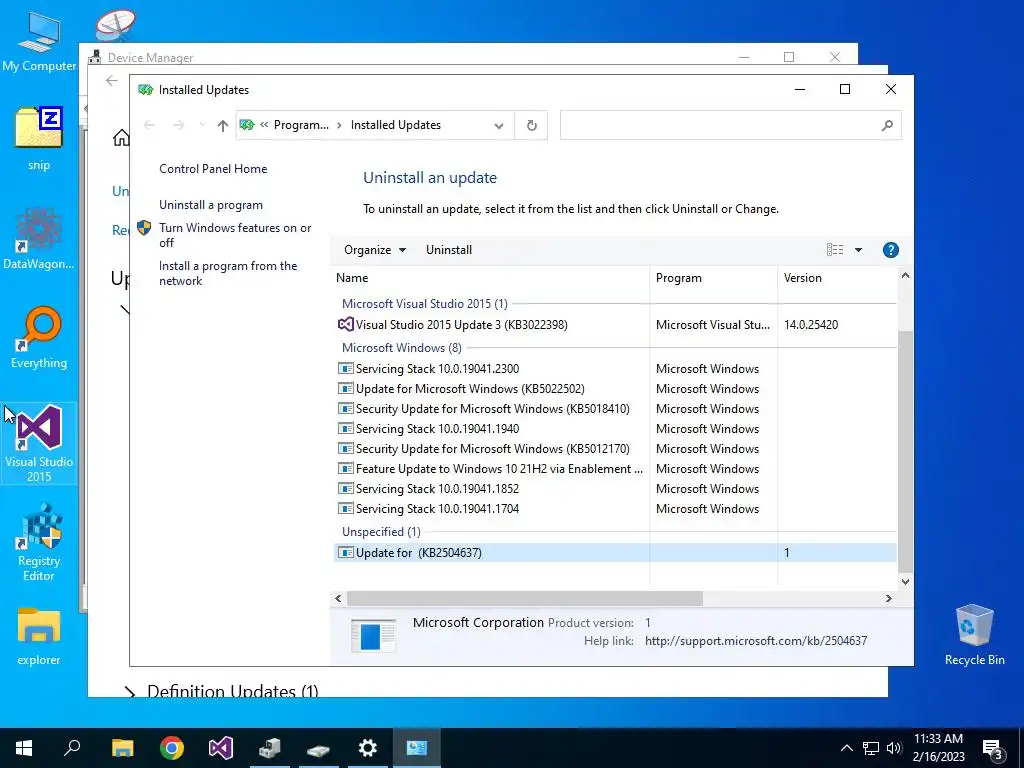The height and width of the screenshot is (768, 1024).
Task: Click the Windows Start button
Action: [24, 748]
